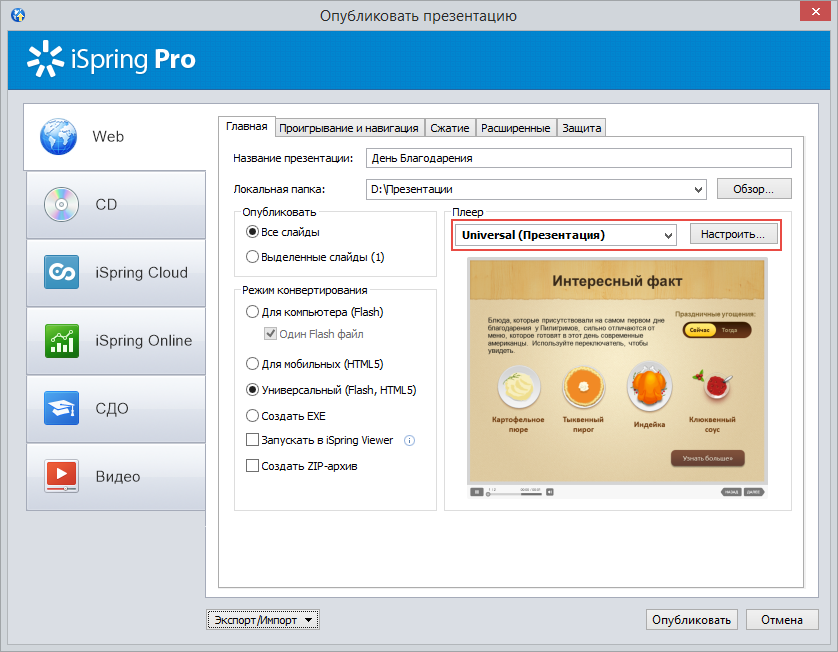Open the iSpring Cloud icon
Screen dimensions: 838x652
(61, 272)
